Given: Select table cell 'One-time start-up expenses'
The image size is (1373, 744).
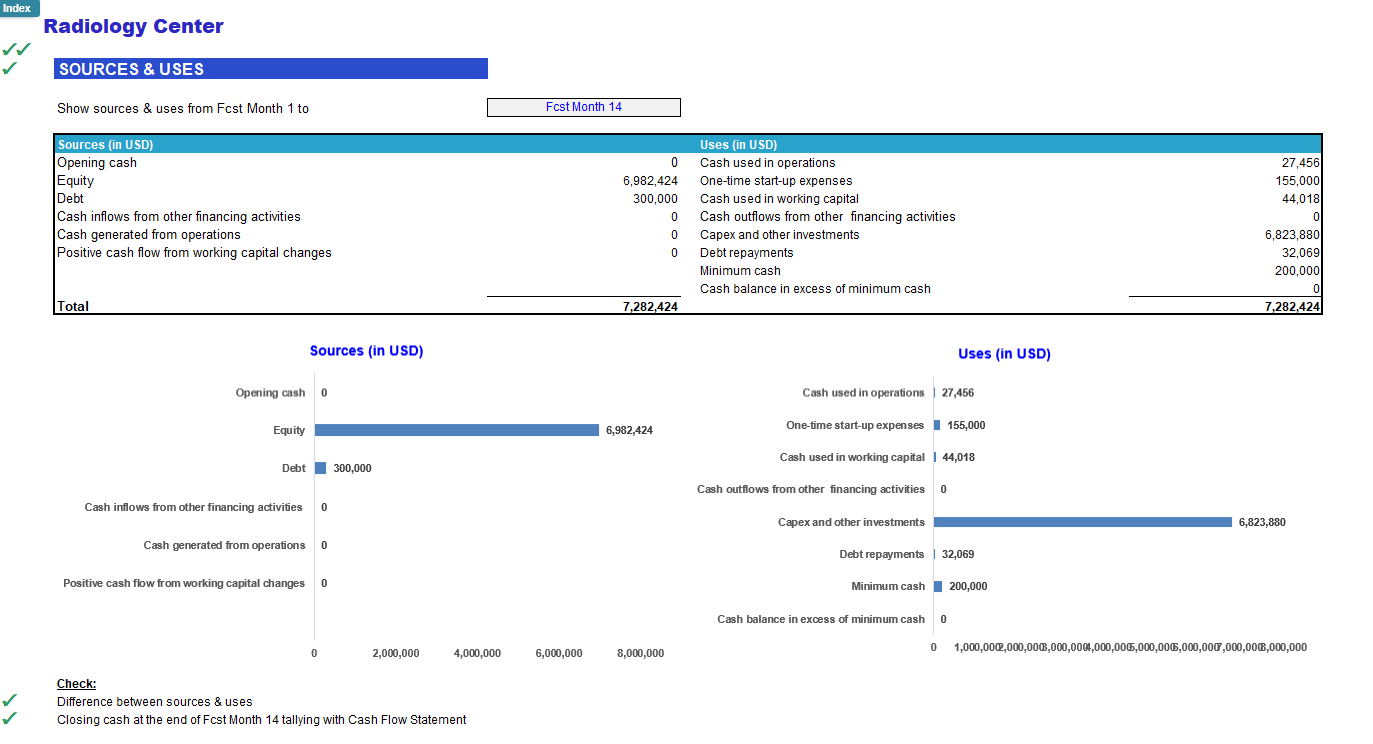Looking at the screenshot, I should coord(776,181).
